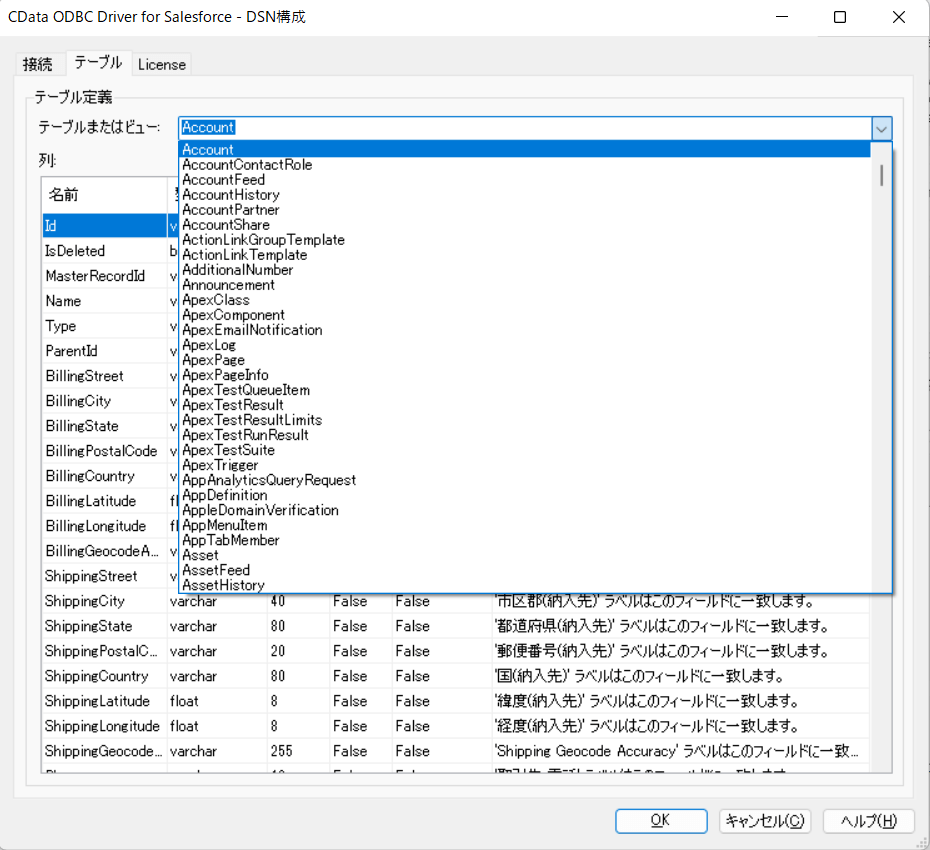This screenshot has height=850, width=930.
Task: Choose Account in the dropdown list
Action: (525, 149)
